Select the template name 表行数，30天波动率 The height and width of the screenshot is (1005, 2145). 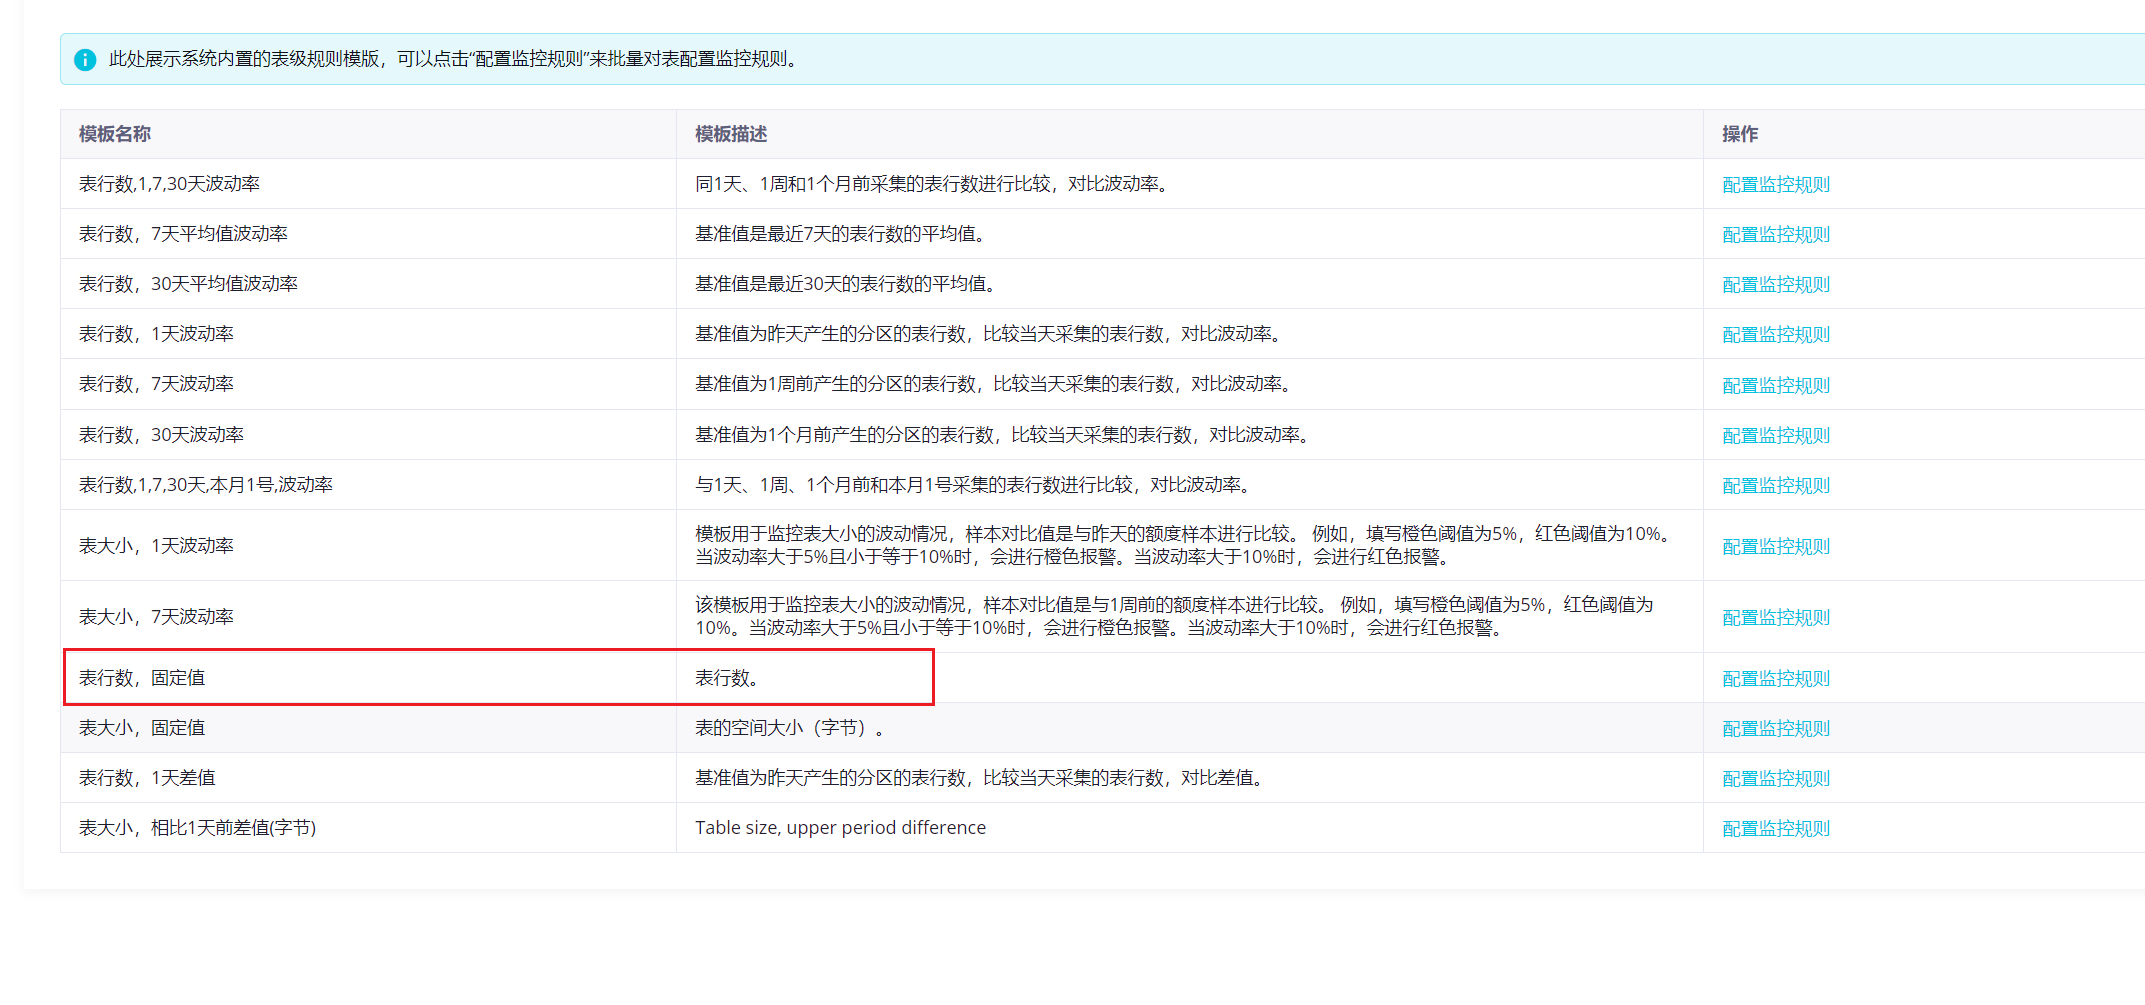point(161,435)
